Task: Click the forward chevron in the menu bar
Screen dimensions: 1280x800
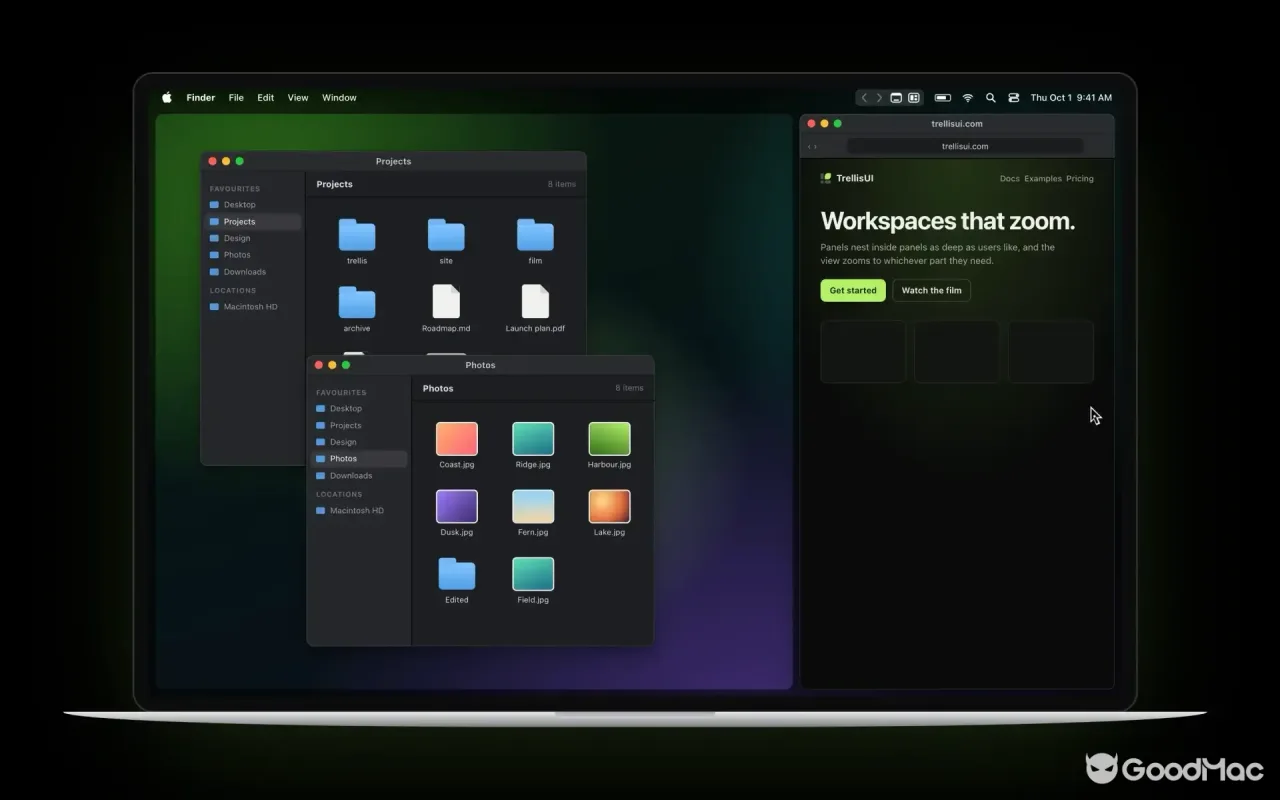Action: pyautogui.click(x=879, y=98)
